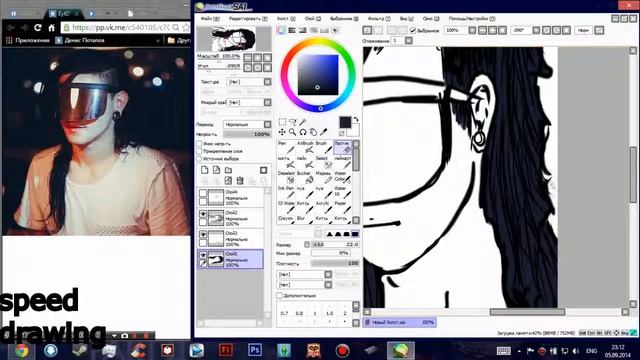Select the AirBrush tool
The width and height of the screenshot is (640, 360).
click(304, 147)
